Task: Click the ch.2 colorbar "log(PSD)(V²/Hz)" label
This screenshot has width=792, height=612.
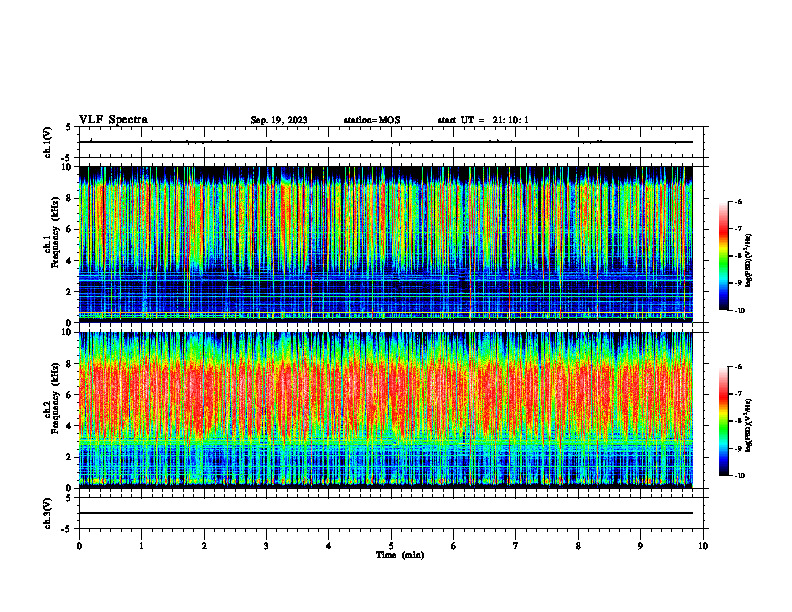Action: [749, 425]
